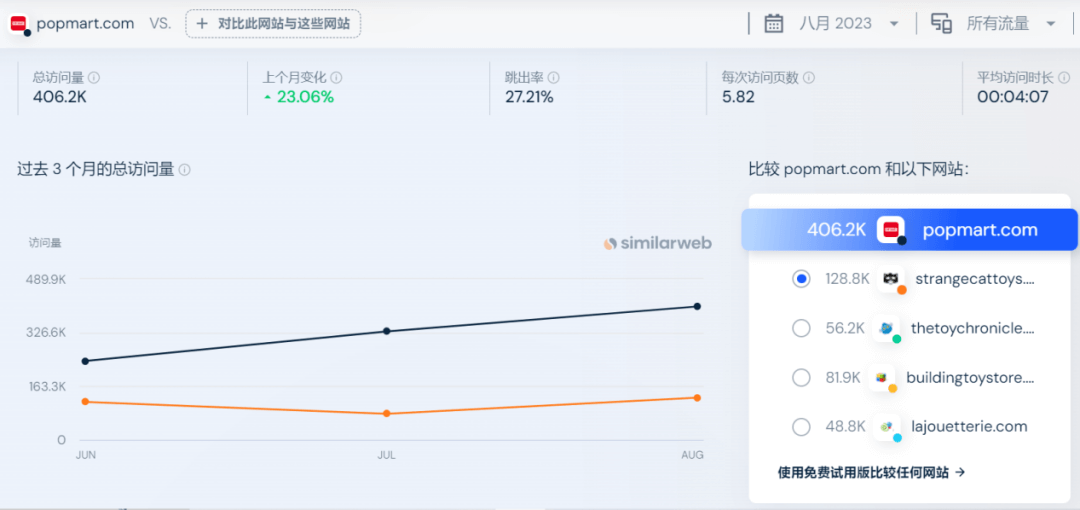1080x510 pixels.
Task: Click the devices icon beside 所有流量
Action: [941, 23]
